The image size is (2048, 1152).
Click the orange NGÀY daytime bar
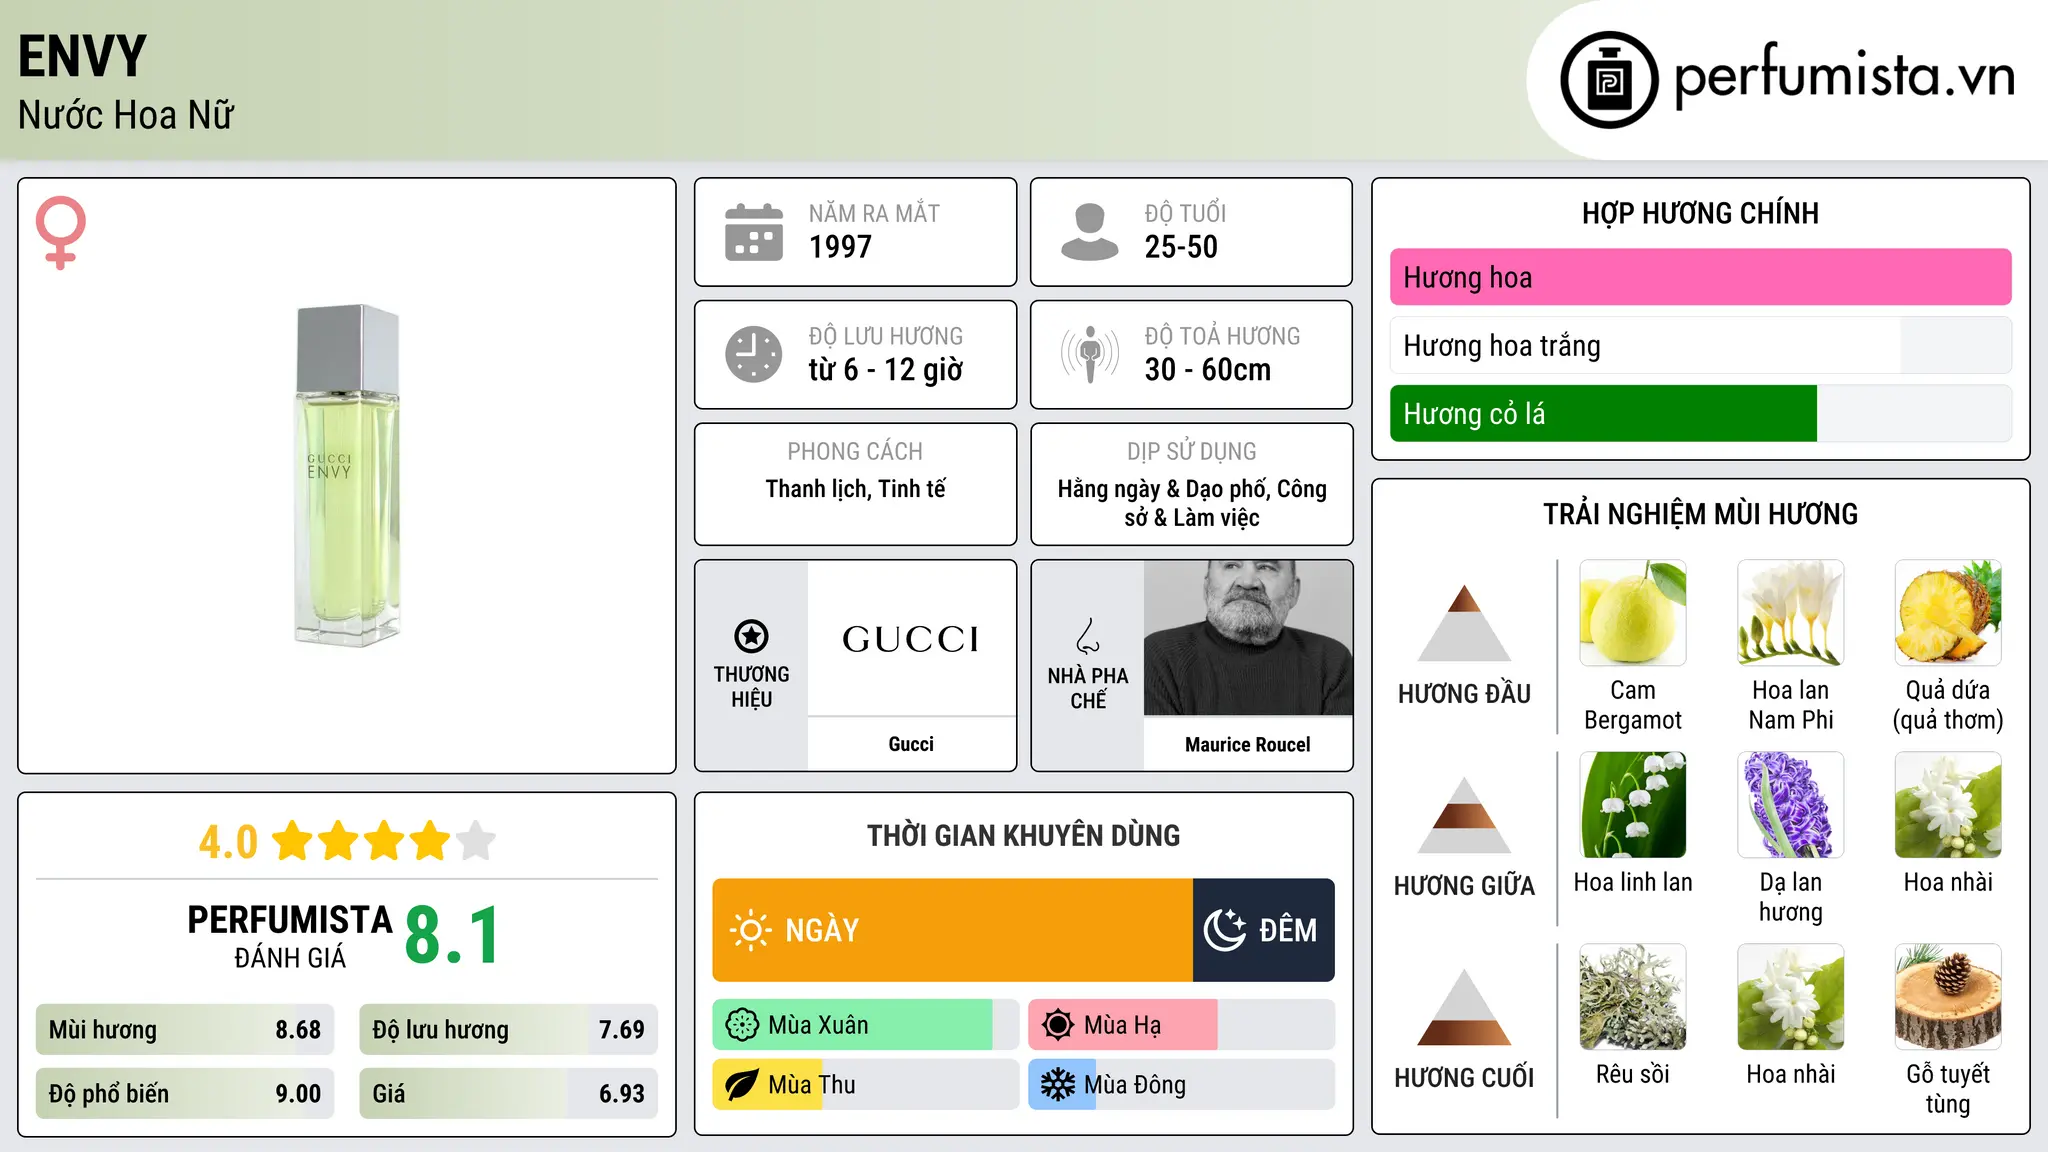[x=952, y=930]
